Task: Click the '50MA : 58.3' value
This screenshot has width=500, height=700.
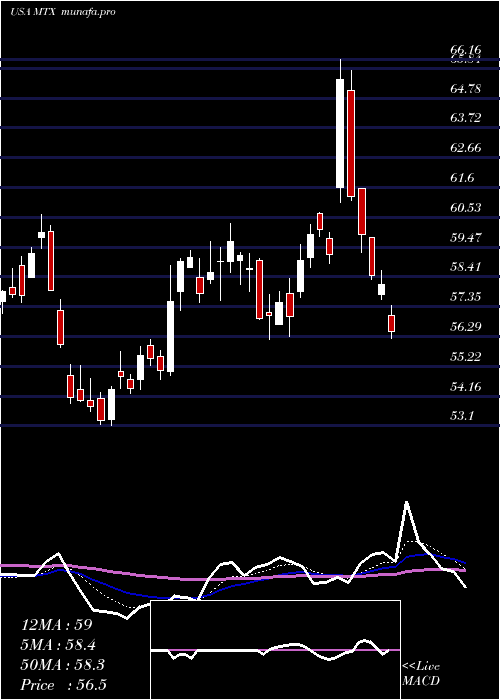Action: click(x=62, y=665)
